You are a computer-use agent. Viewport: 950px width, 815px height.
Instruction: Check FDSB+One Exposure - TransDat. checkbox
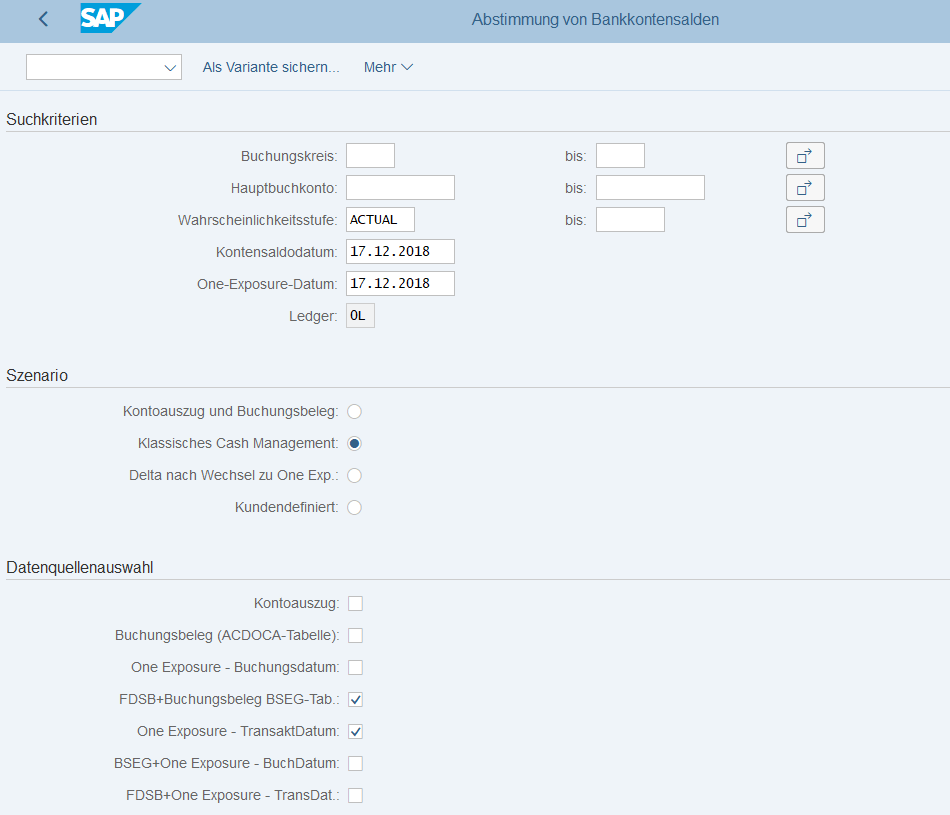click(x=356, y=796)
